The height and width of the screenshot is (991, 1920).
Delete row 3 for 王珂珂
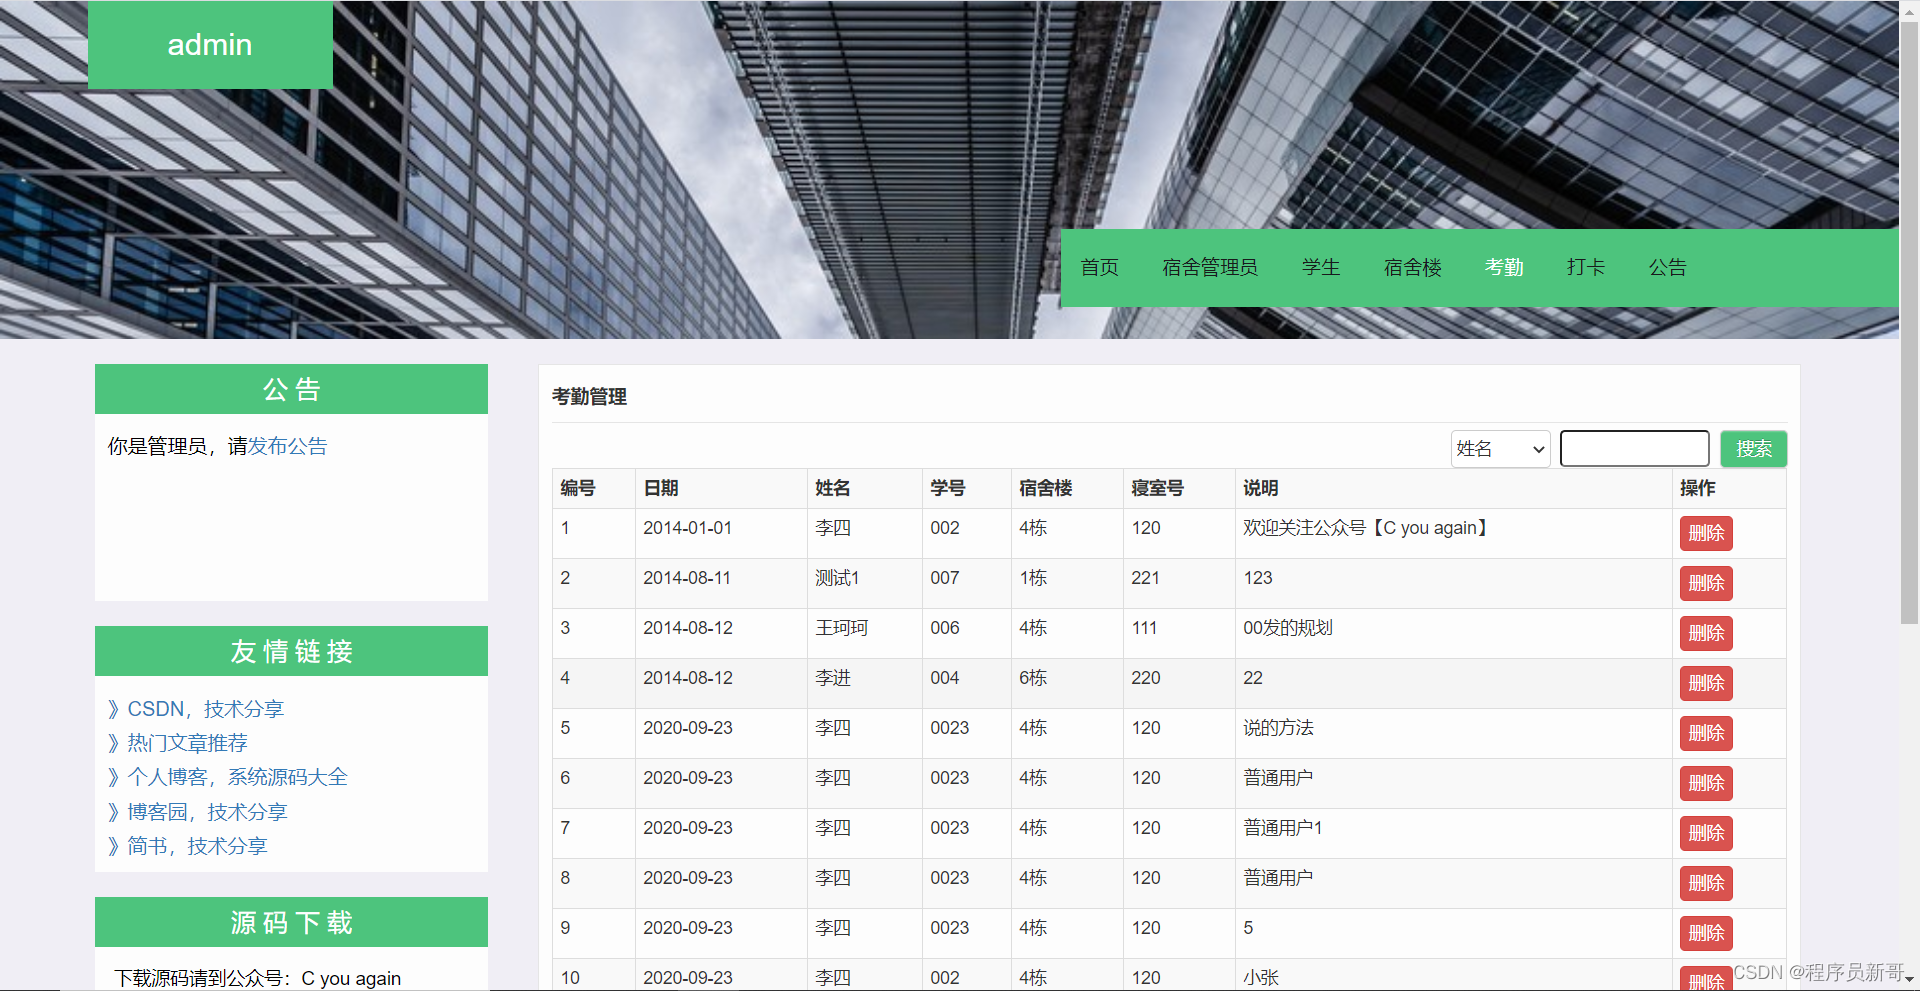click(x=1706, y=633)
